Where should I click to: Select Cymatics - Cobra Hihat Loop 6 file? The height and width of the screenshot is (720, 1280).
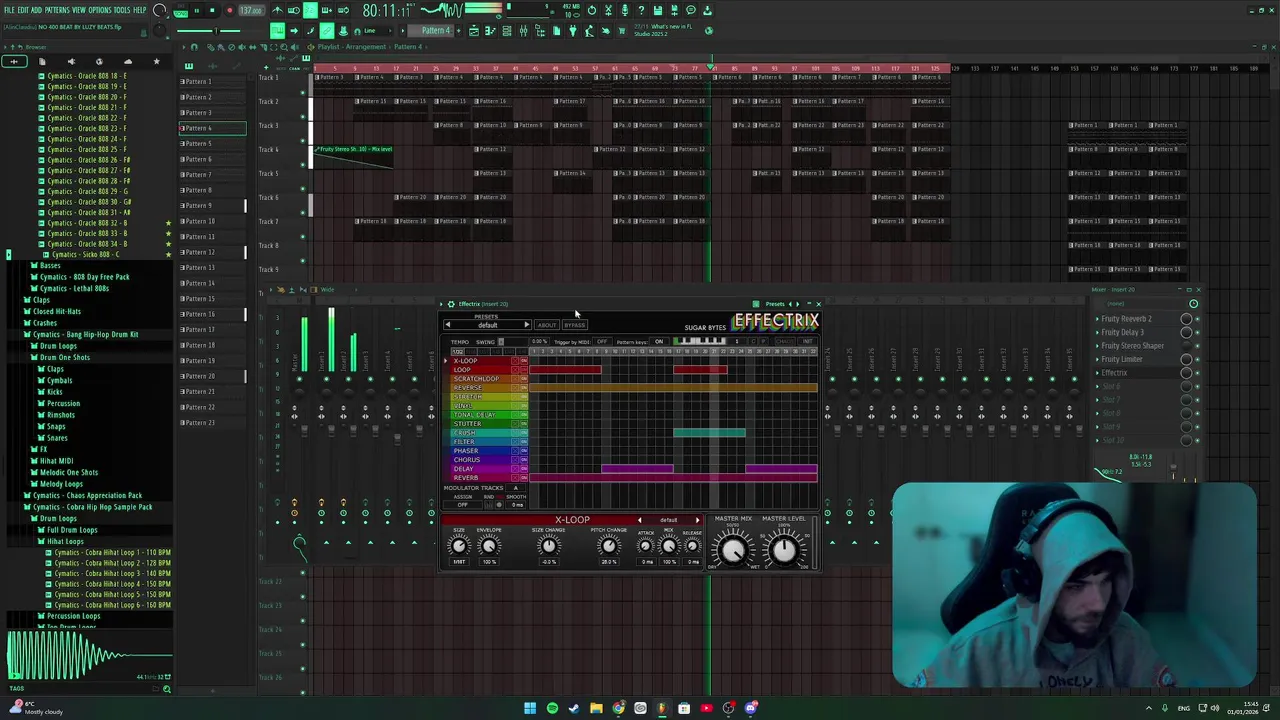tap(112, 605)
